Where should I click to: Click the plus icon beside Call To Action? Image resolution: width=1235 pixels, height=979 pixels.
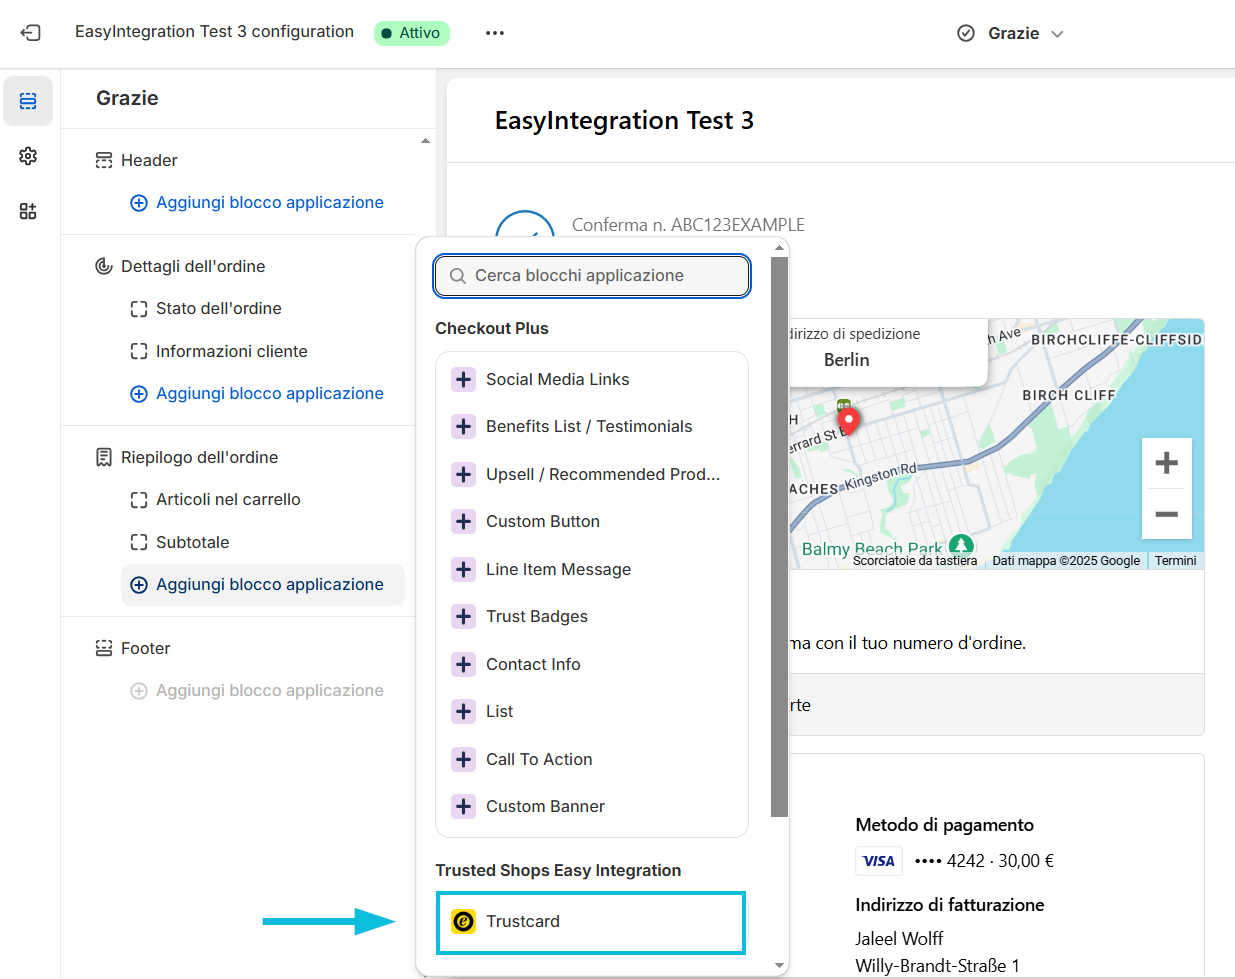(463, 759)
